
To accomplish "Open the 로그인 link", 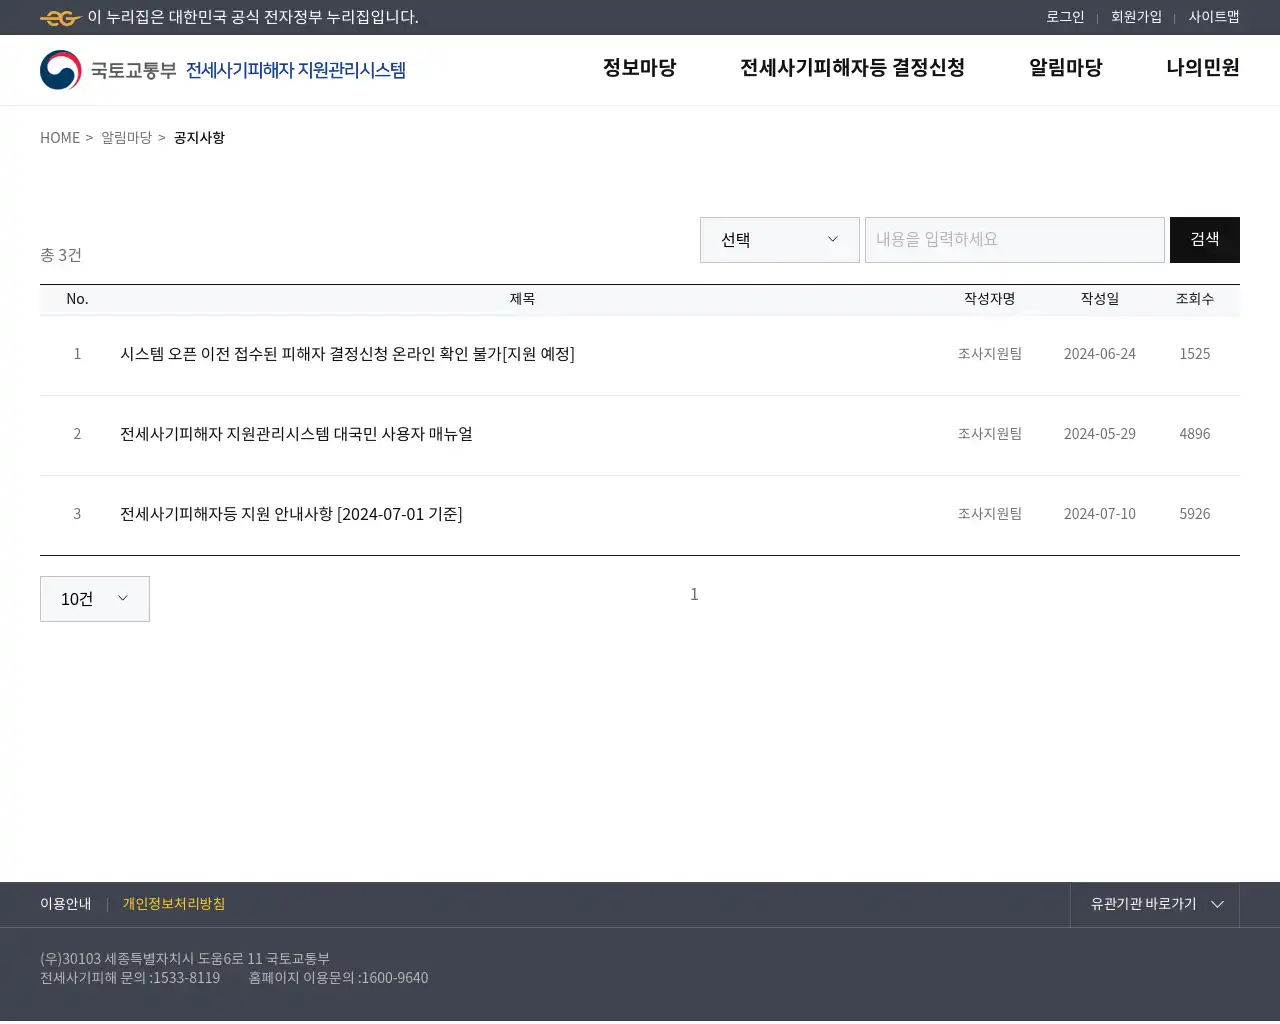I will coord(1065,17).
